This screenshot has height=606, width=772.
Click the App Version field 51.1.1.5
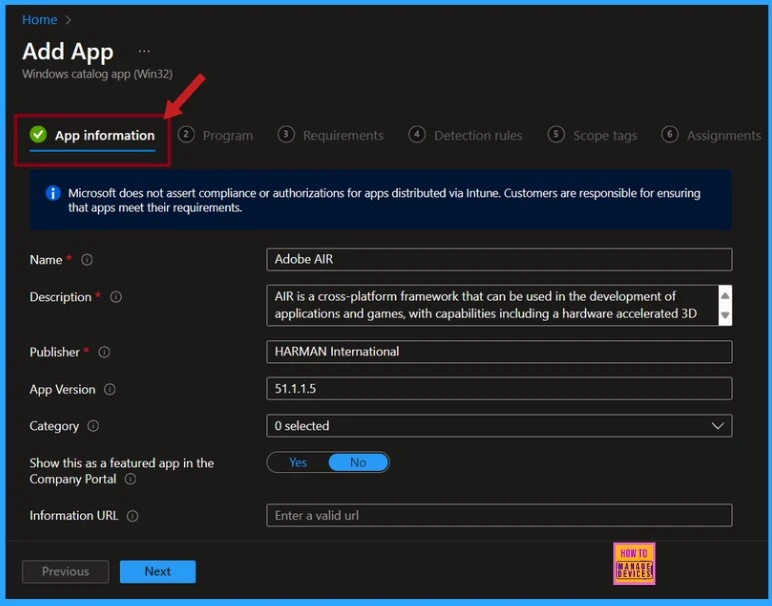[499, 389]
